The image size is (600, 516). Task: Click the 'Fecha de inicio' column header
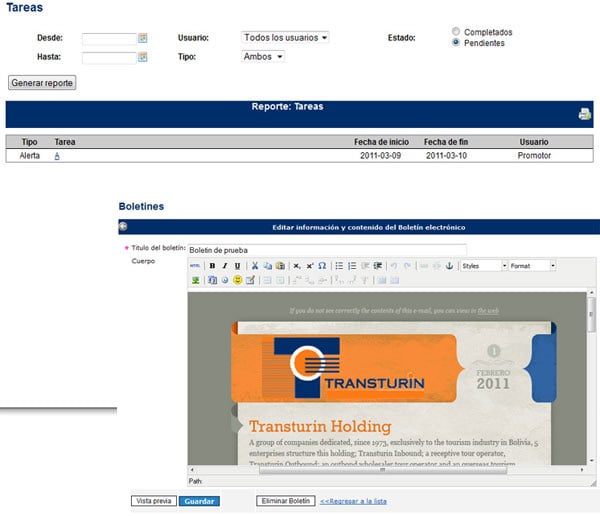[x=382, y=142]
